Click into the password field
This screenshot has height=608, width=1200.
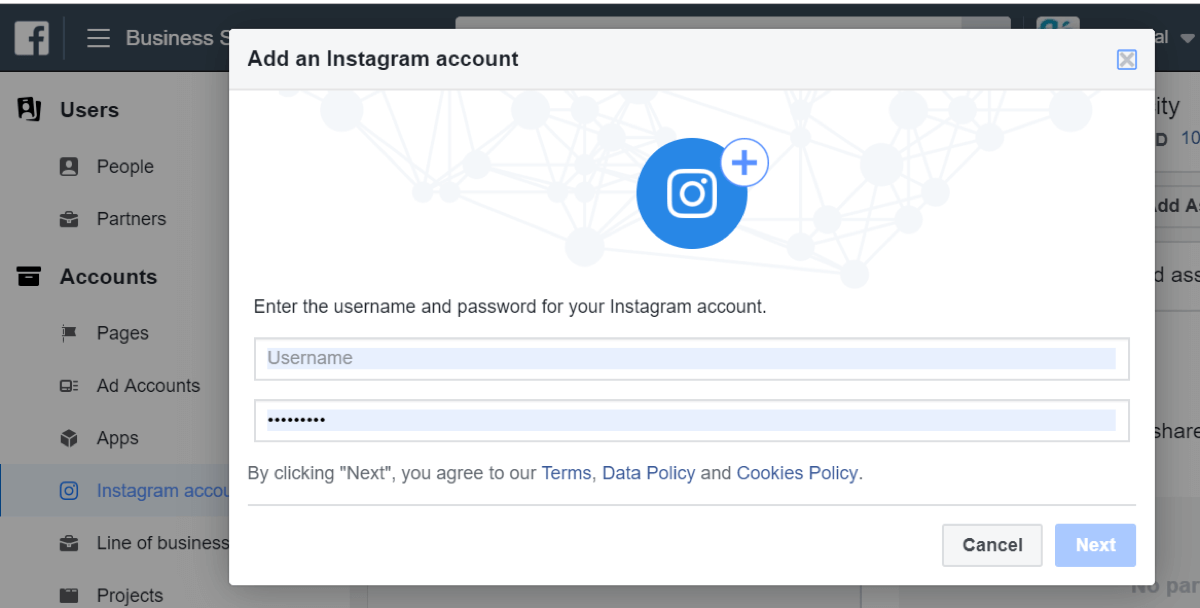pos(692,420)
